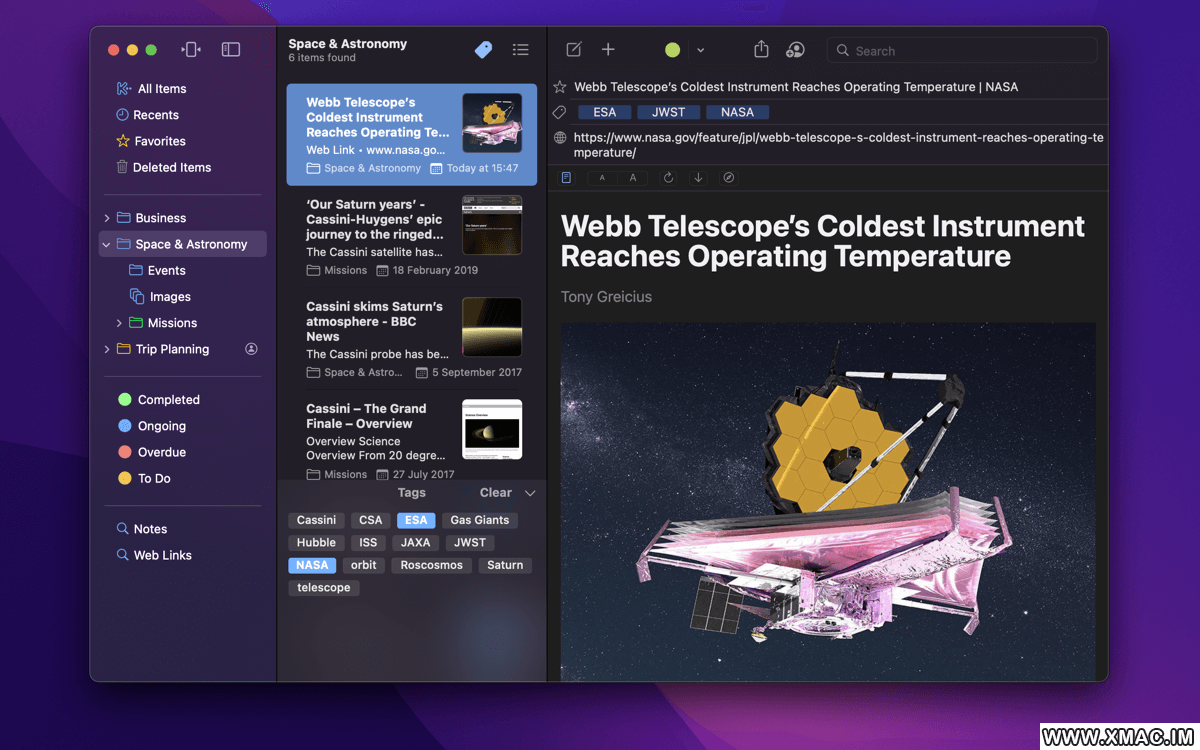The image size is (1200, 750).
Task: Click the add collaborator icon
Action: (795, 50)
